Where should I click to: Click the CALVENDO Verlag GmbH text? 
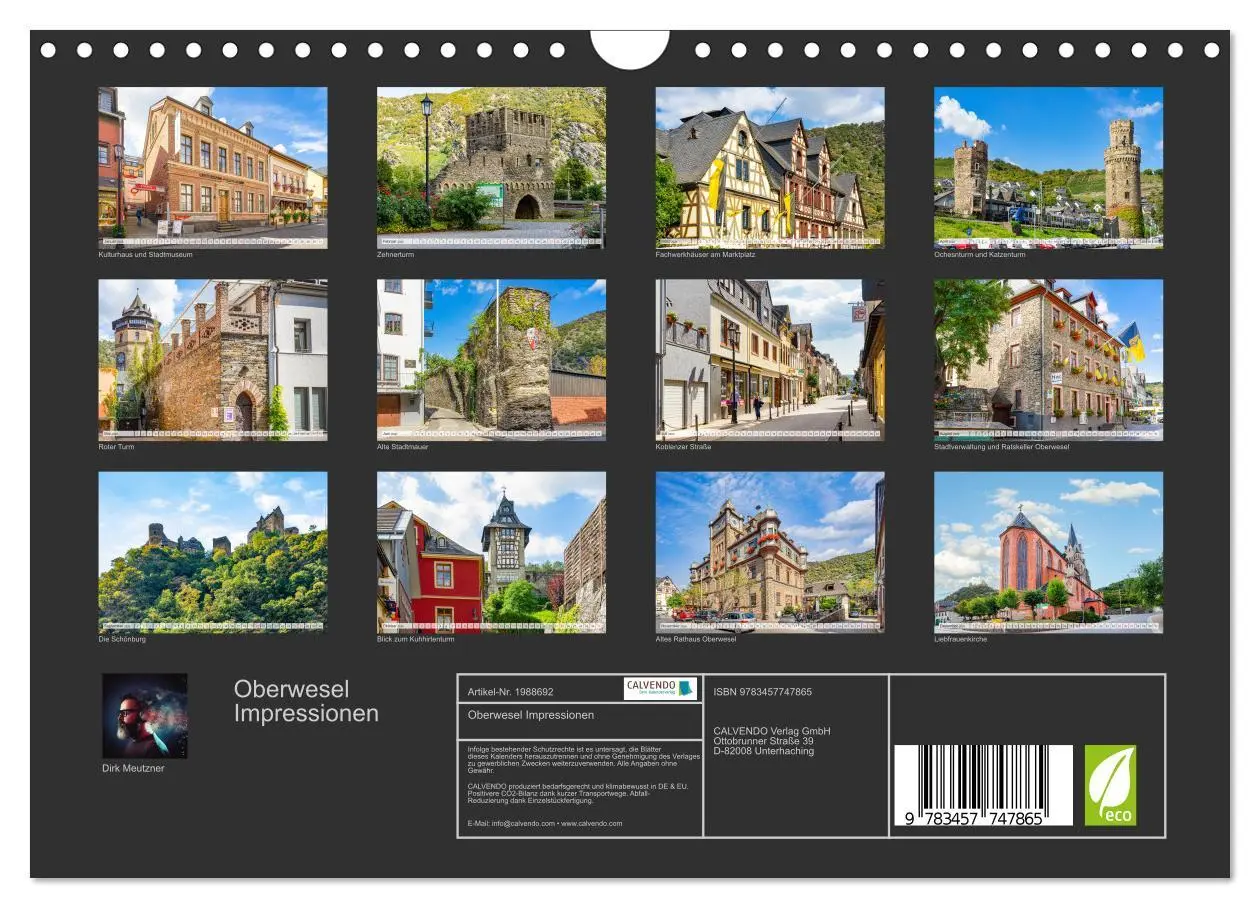[772, 731]
